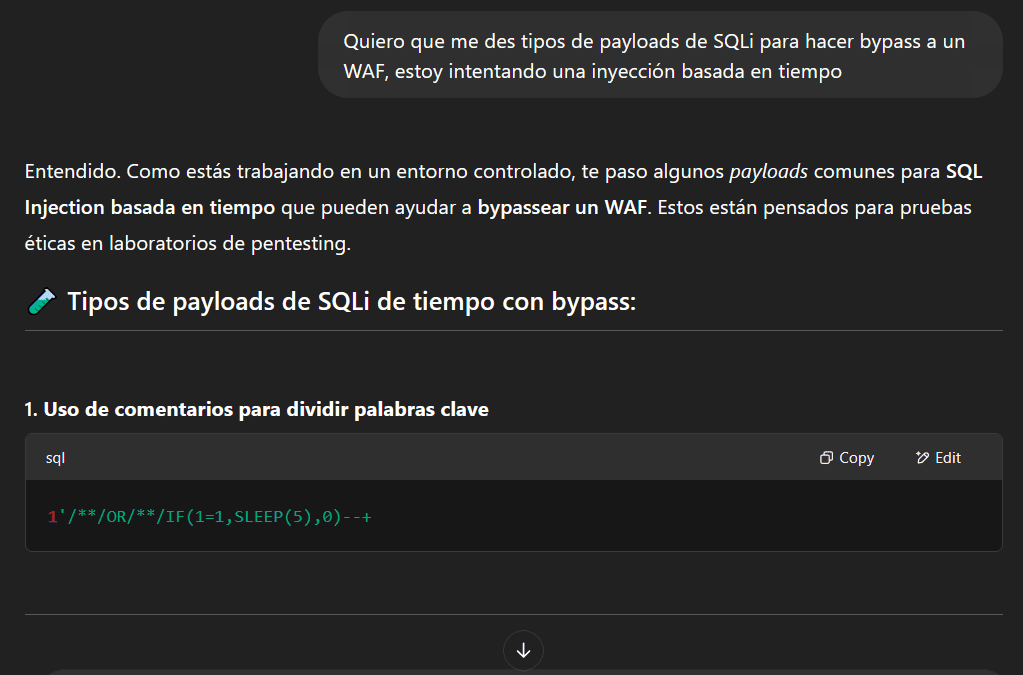This screenshot has height=675, width=1023.
Task: Click the "Copy" text label
Action: tap(856, 458)
